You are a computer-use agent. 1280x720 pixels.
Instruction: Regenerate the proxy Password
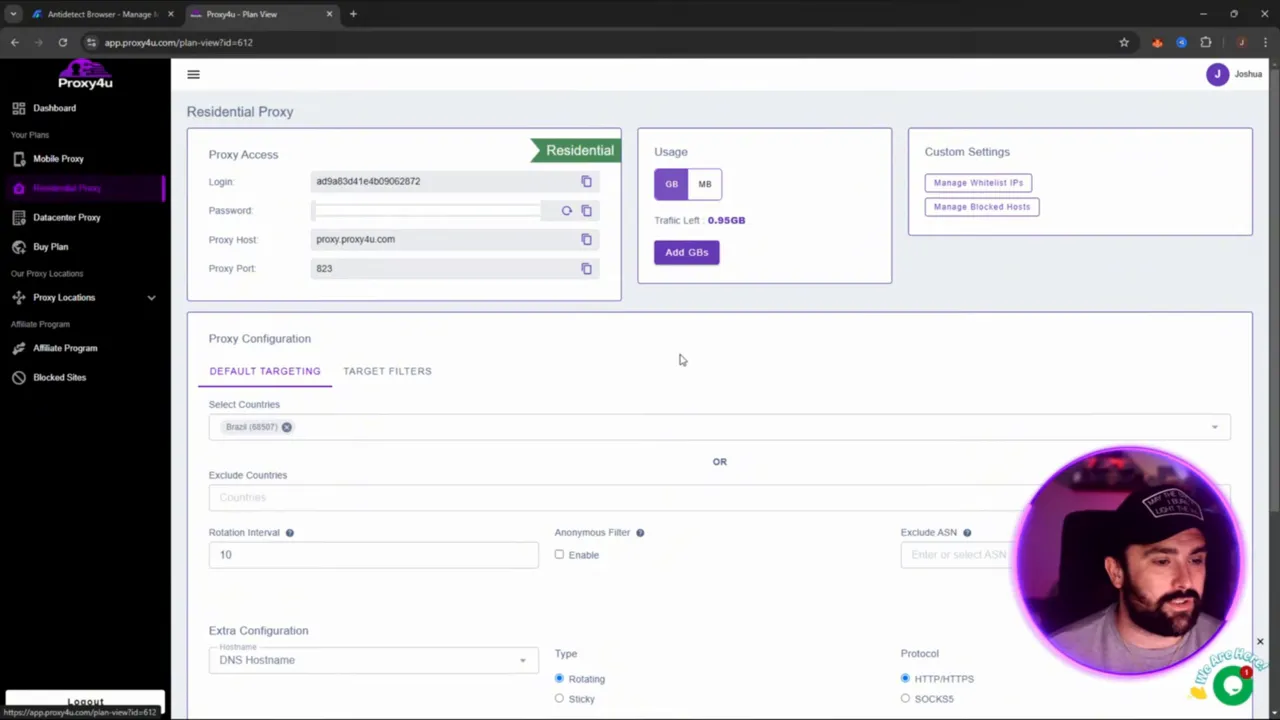566,210
